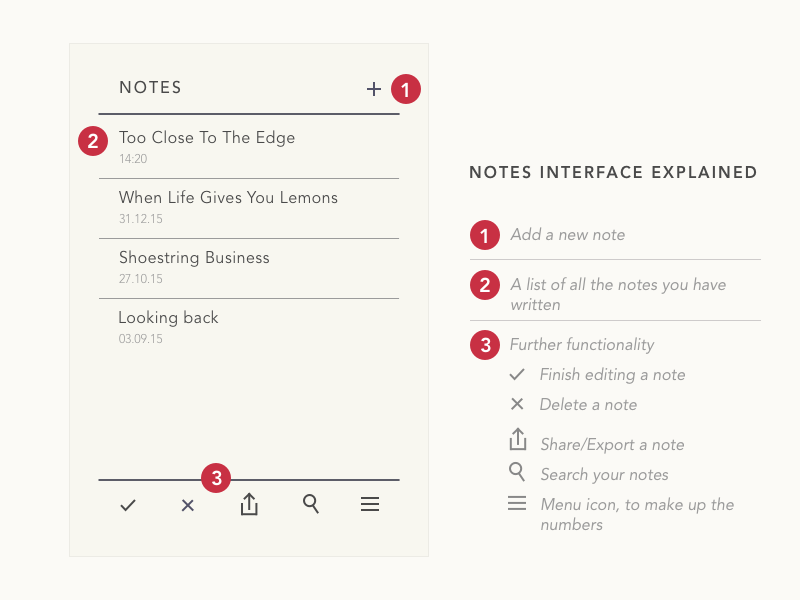Click the X icon beside 'Delete a note'

[x=517, y=404]
